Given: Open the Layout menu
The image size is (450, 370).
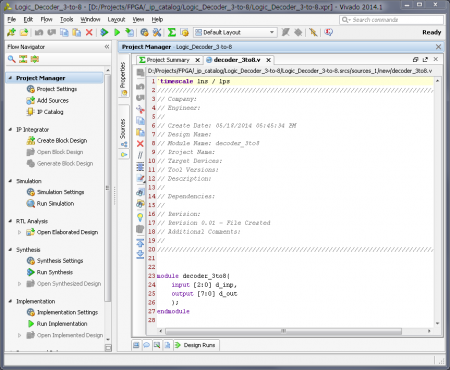Looking at the screenshot, I should pos(116,19).
